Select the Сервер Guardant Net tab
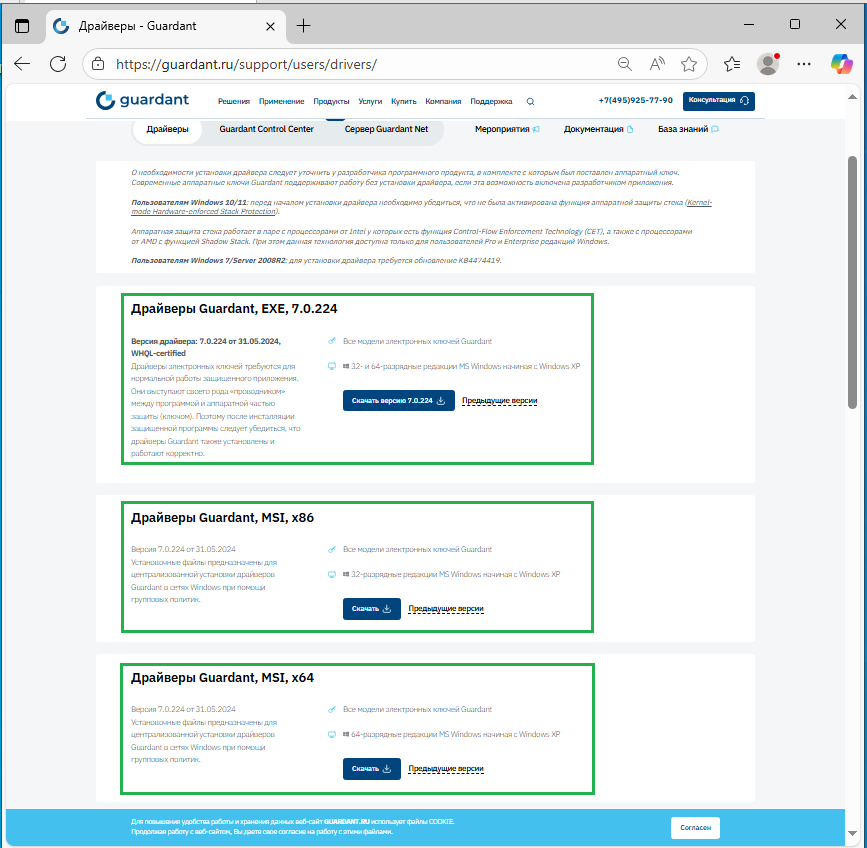Image resolution: width=867 pixels, height=848 pixels. tap(386, 129)
